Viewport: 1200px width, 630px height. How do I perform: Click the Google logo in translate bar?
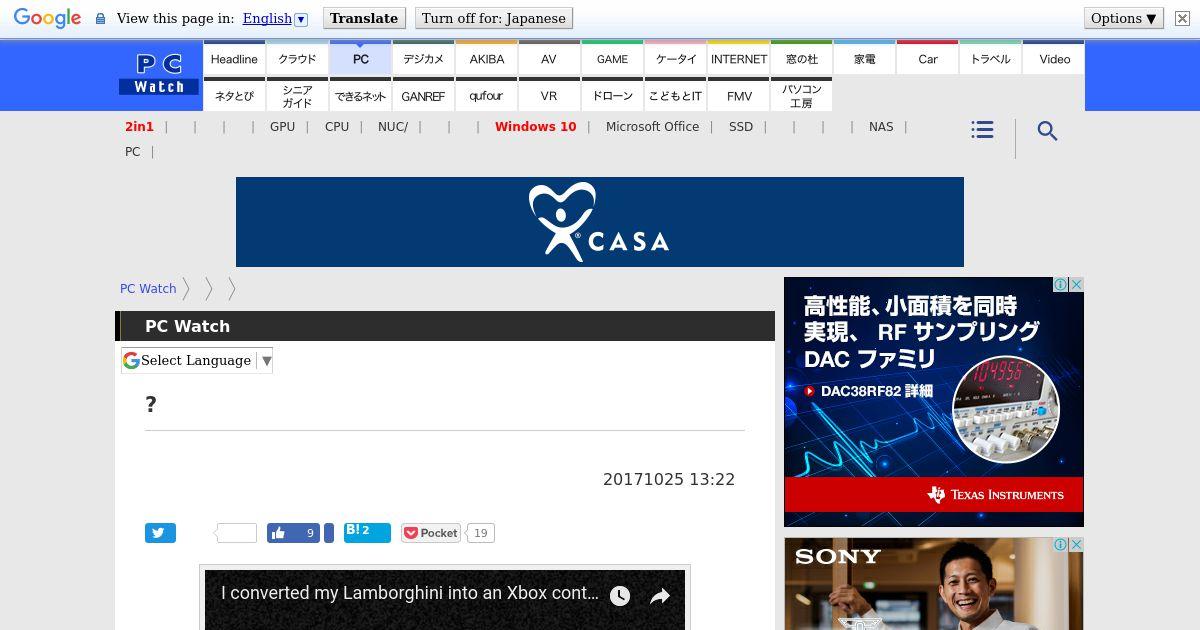[x=47, y=18]
